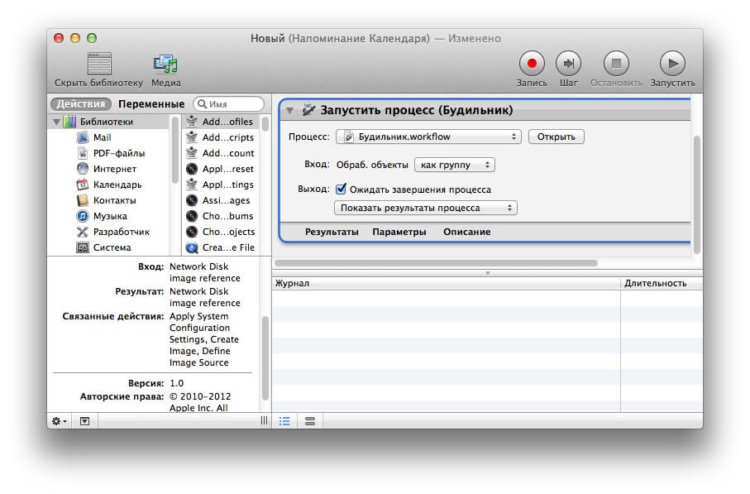The image size is (750, 494).
Task: Open the gear action menu
Action: click(59, 421)
